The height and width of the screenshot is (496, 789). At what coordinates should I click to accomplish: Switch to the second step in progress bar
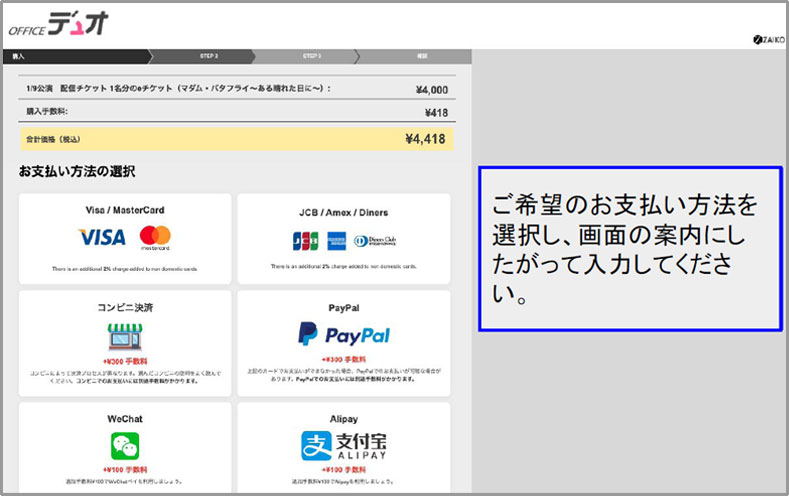pyautogui.click(x=208, y=56)
